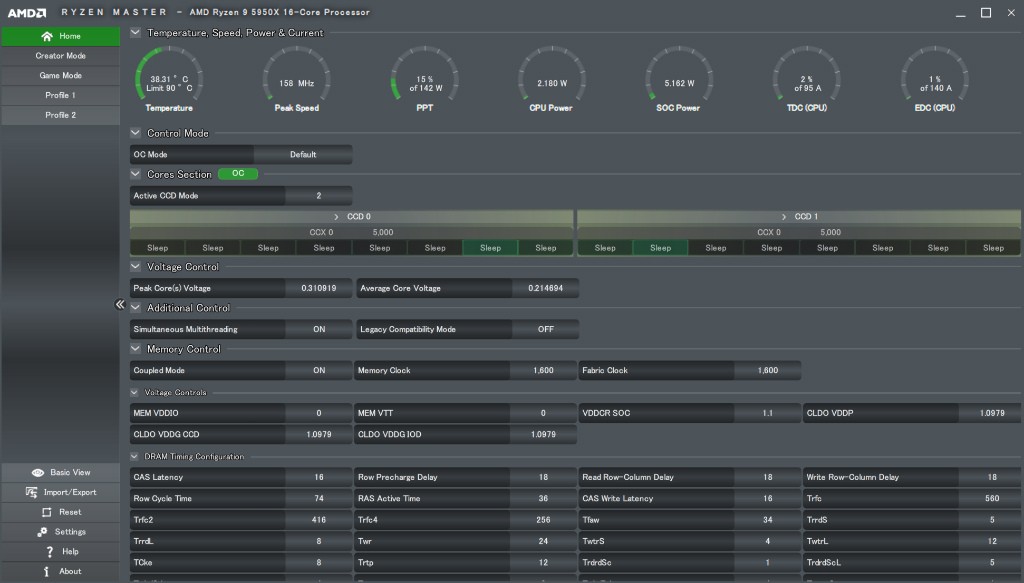The width and height of the screenshot is (1024, 583).
Task: Switch to Creator Mode tab
Action: pyautogui.click(x=60, y=56)
